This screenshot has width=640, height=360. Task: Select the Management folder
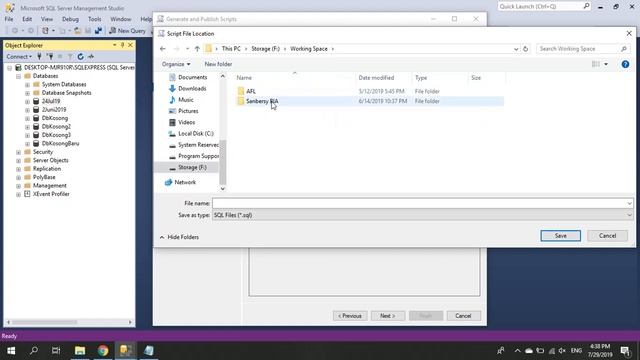point(49,186)
